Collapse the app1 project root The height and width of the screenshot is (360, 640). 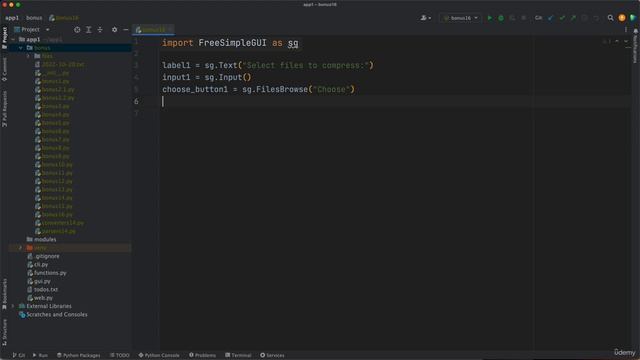click(x=13, y=40)
